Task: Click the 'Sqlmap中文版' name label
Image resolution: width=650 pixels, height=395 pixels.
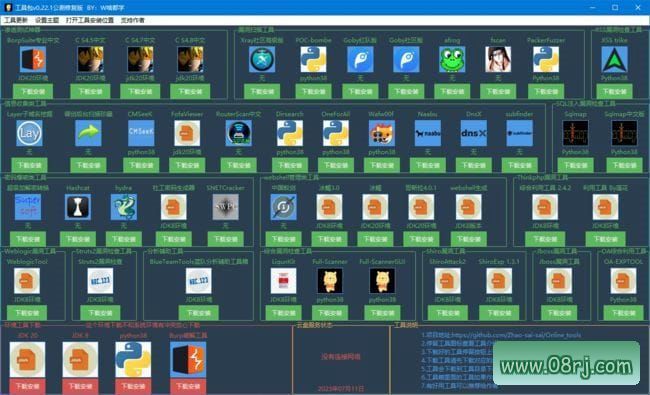Action: [x=624, y=114]
